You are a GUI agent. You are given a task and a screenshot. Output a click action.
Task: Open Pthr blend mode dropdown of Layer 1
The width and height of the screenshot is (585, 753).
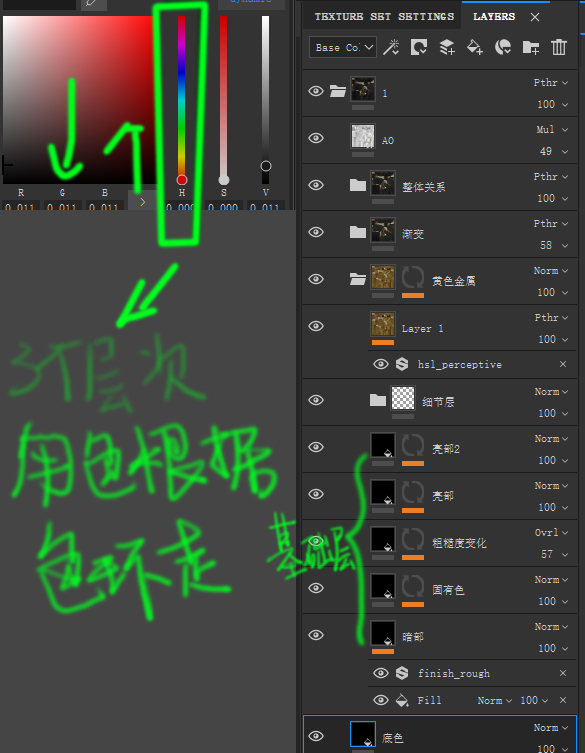click(552, 318)
